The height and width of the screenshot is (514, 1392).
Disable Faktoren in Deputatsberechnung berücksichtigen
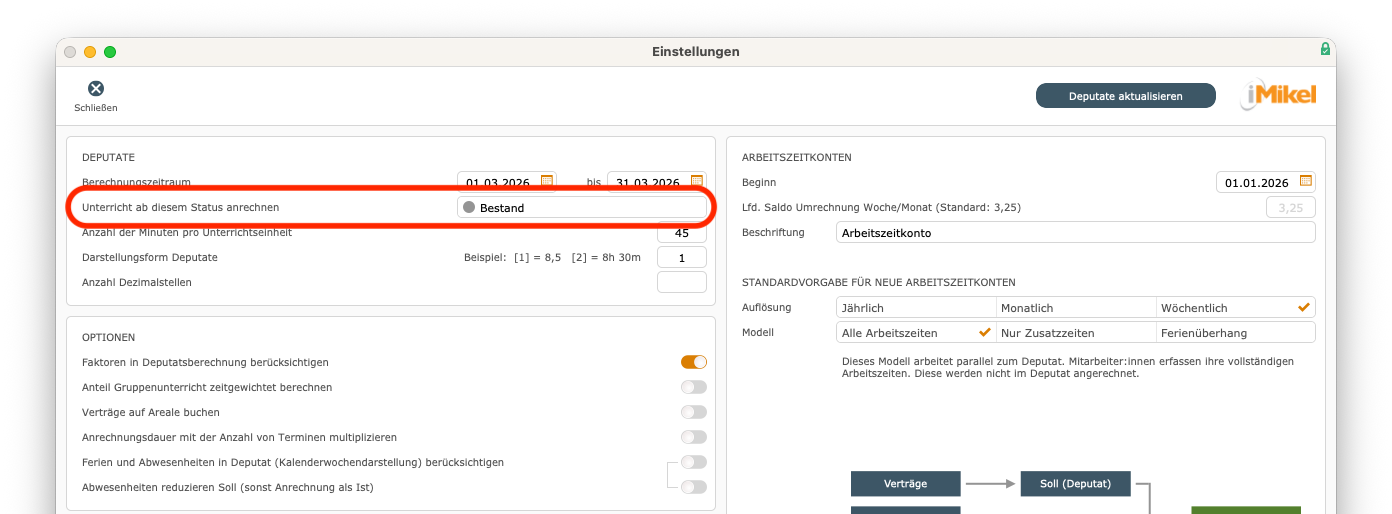click(x=694, y=362)
